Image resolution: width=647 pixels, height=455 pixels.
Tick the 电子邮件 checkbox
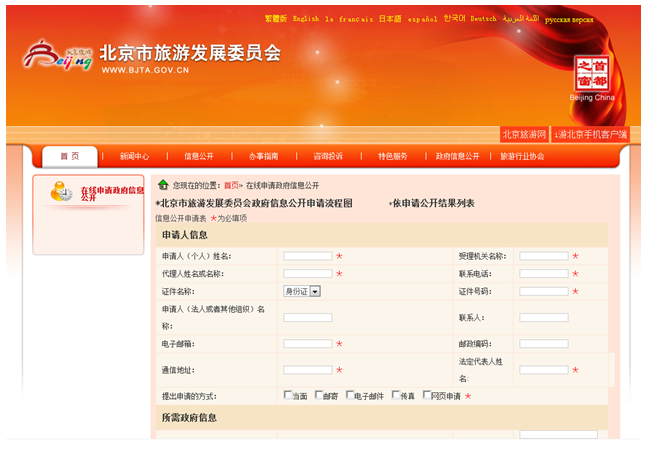(351, 395)
